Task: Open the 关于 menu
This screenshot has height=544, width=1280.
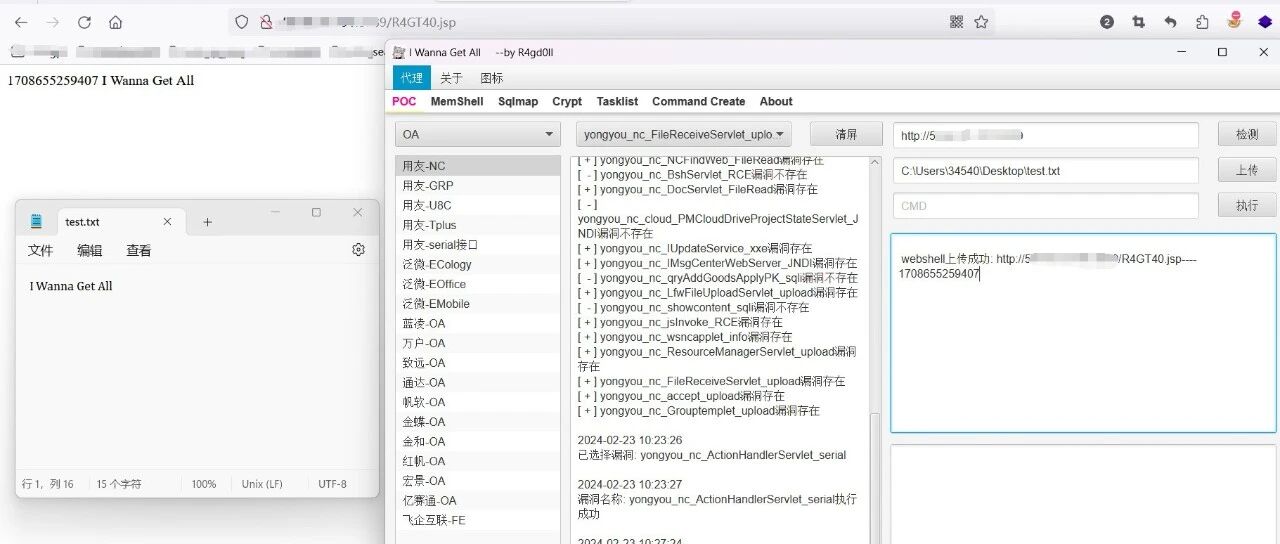Action: click(x=451, y=78)
